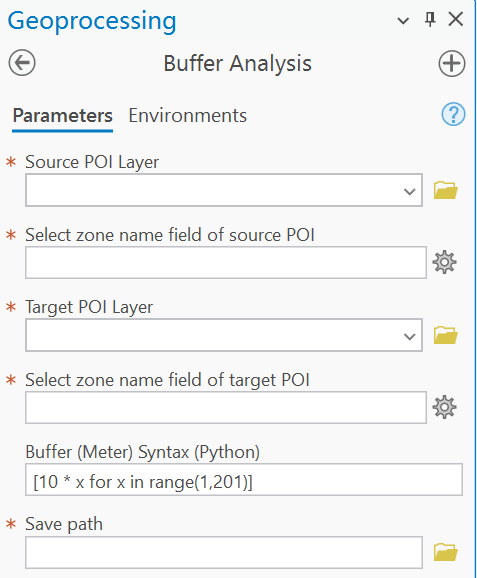
Task: Switch to the Environments tab
Action: click(187, 115)
